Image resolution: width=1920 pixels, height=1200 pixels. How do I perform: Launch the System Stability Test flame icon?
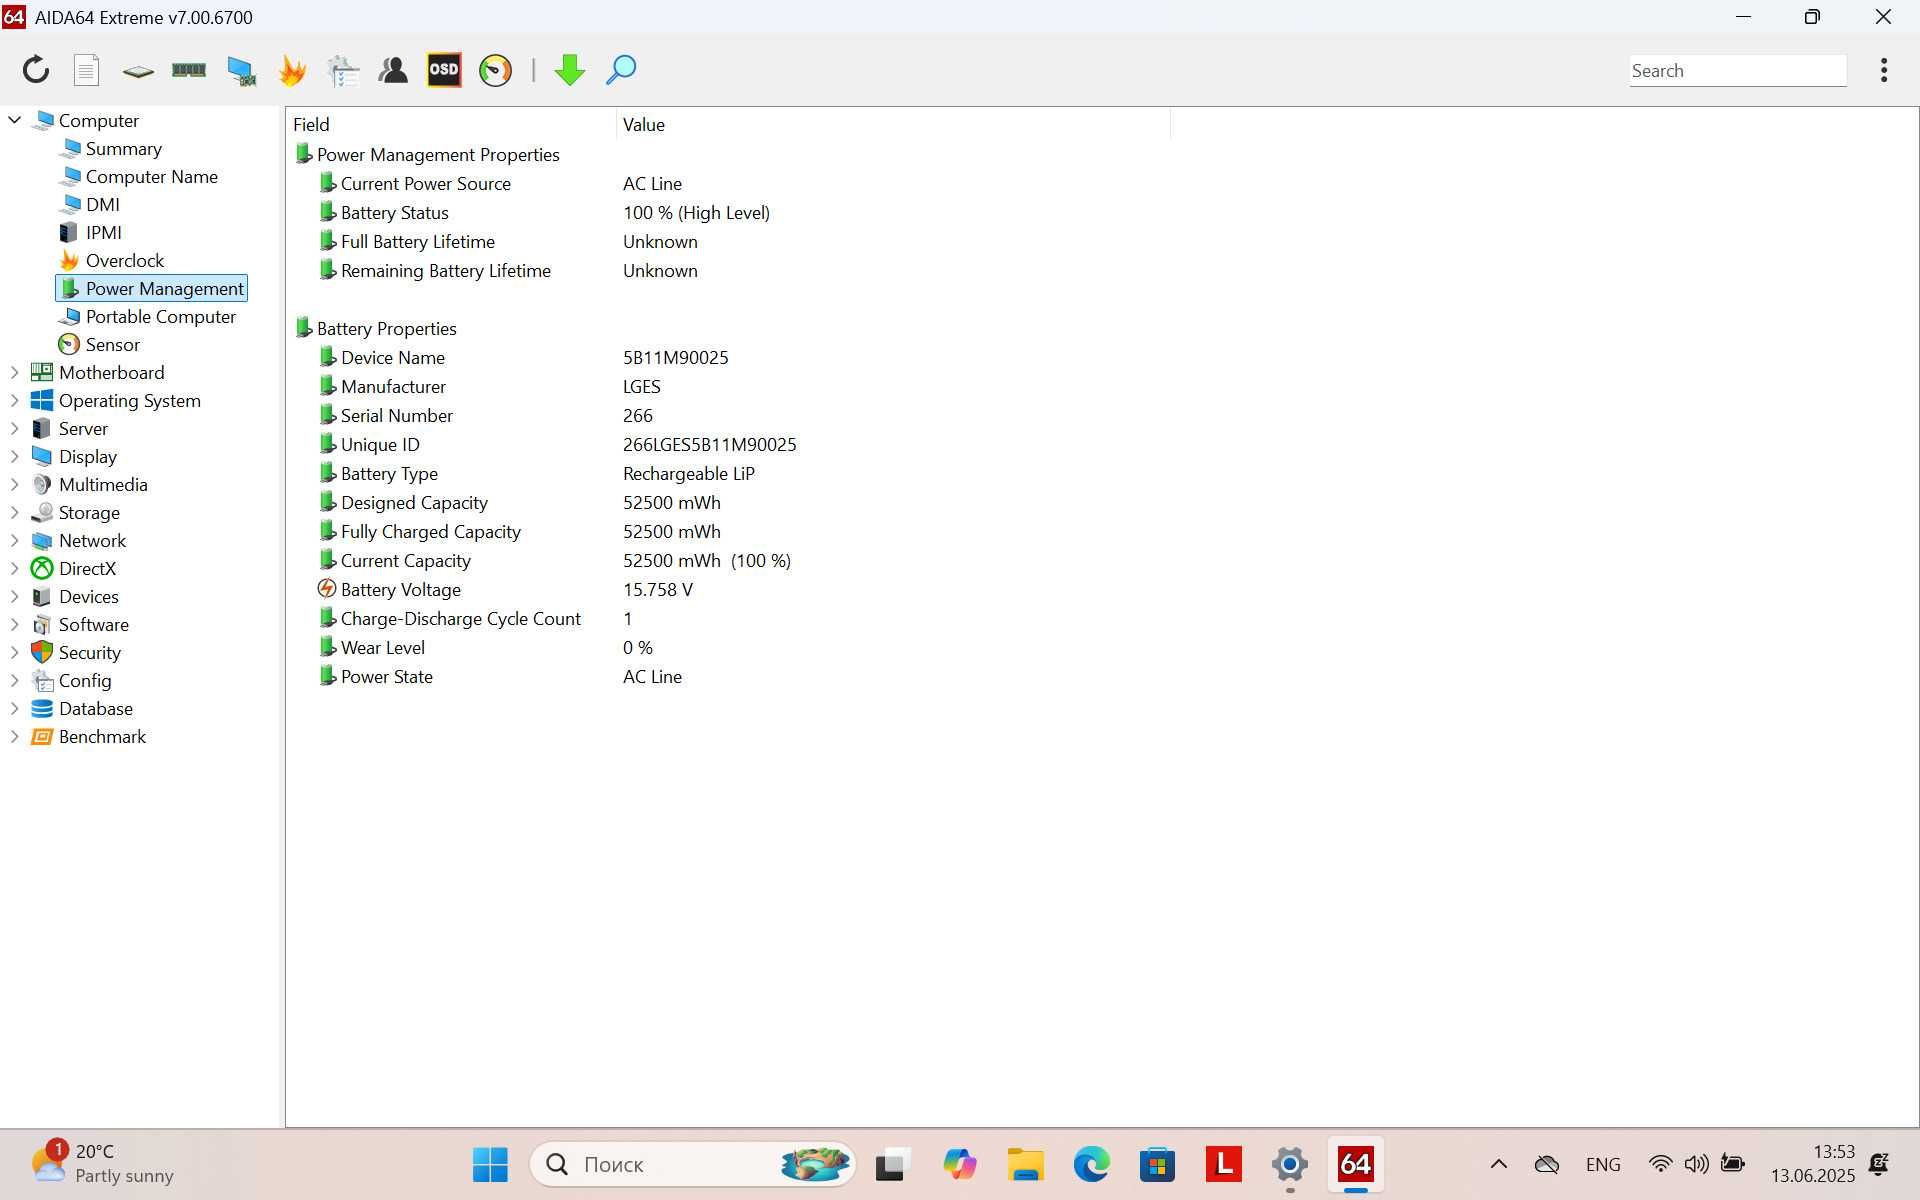pyautogui.click(x=292, y=70)
